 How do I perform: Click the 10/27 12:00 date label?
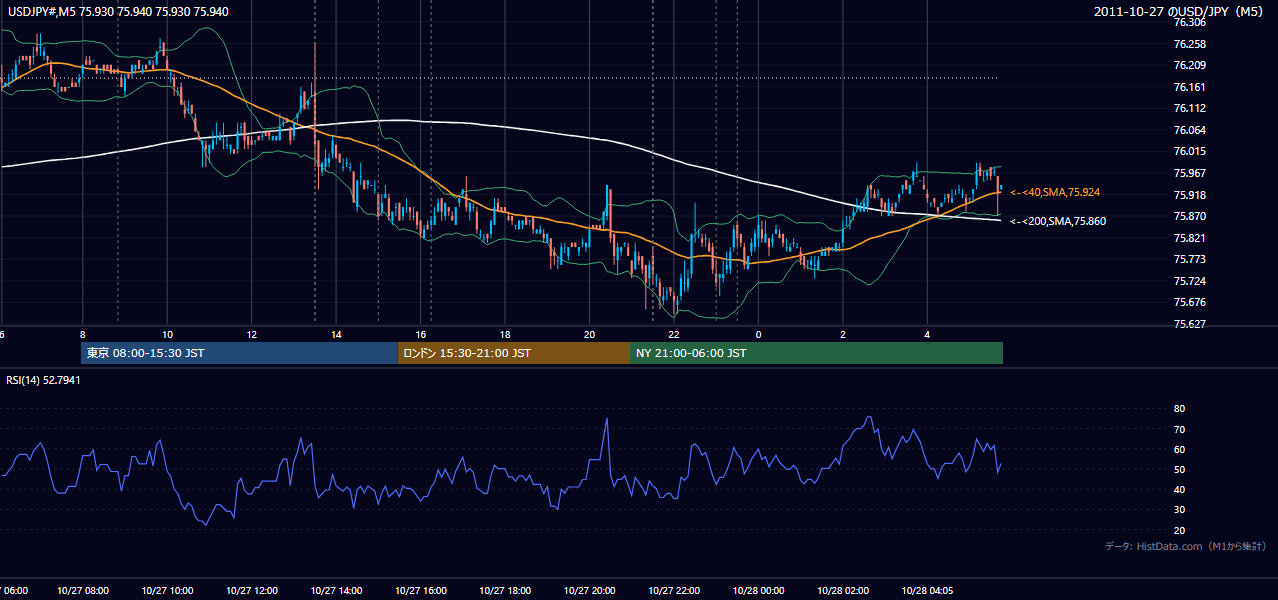251,590
